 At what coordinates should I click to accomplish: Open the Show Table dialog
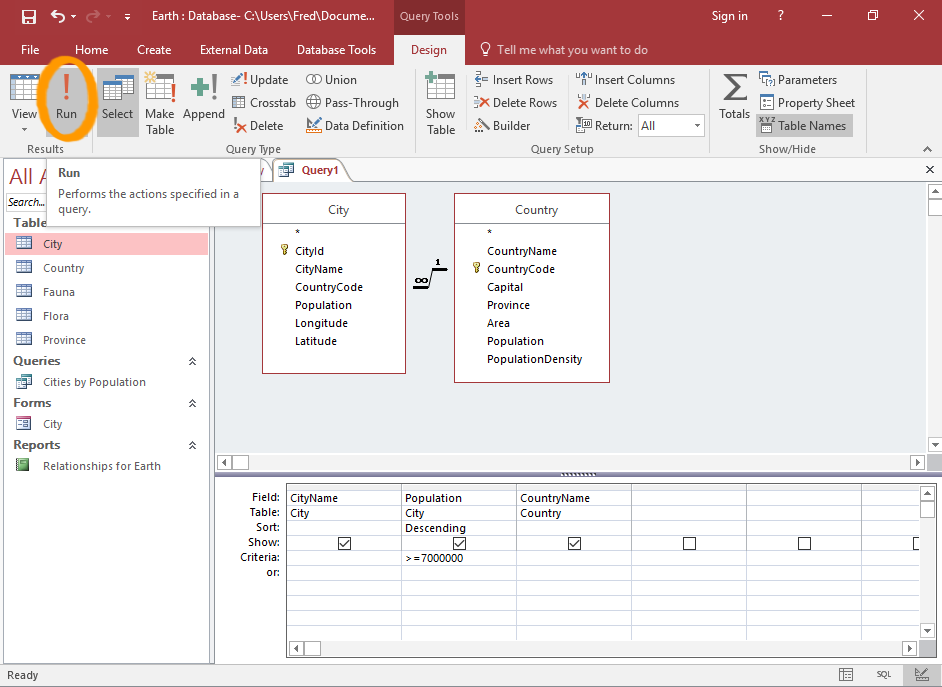(440, 103)
